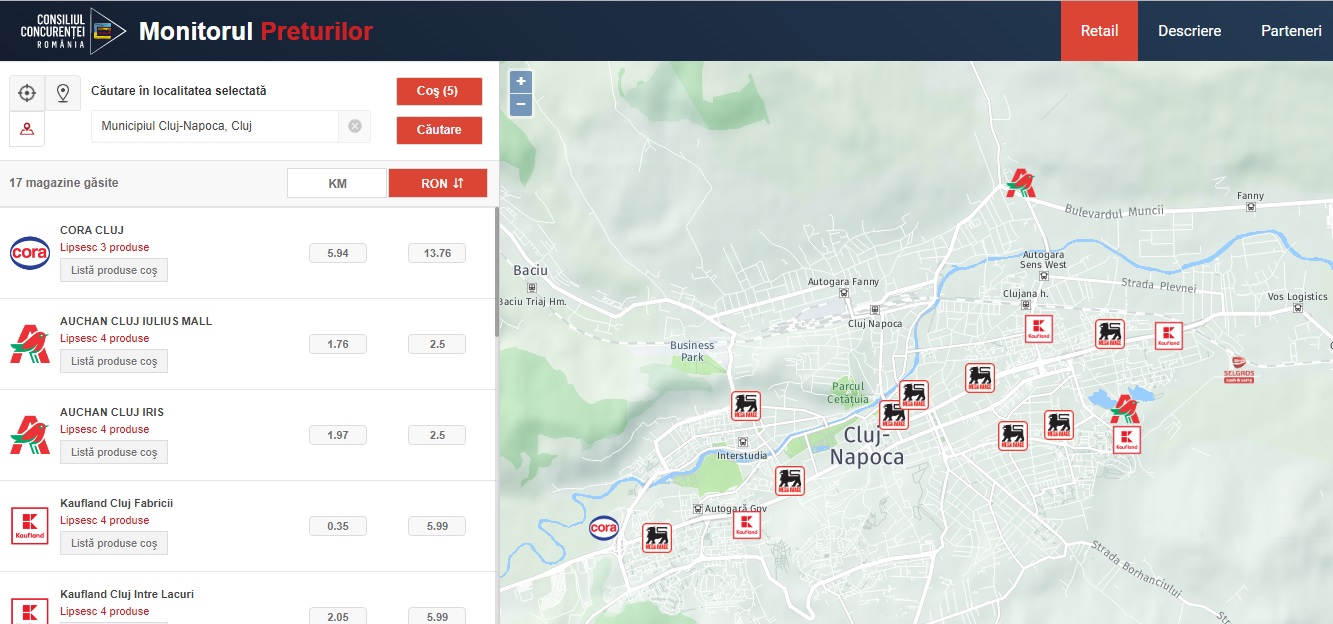Image resolution: width=1333 pixels, height=624 pixels.
Task: Select the Kaufland Cluj Fabricii store name
Action: tap(117, 503)
